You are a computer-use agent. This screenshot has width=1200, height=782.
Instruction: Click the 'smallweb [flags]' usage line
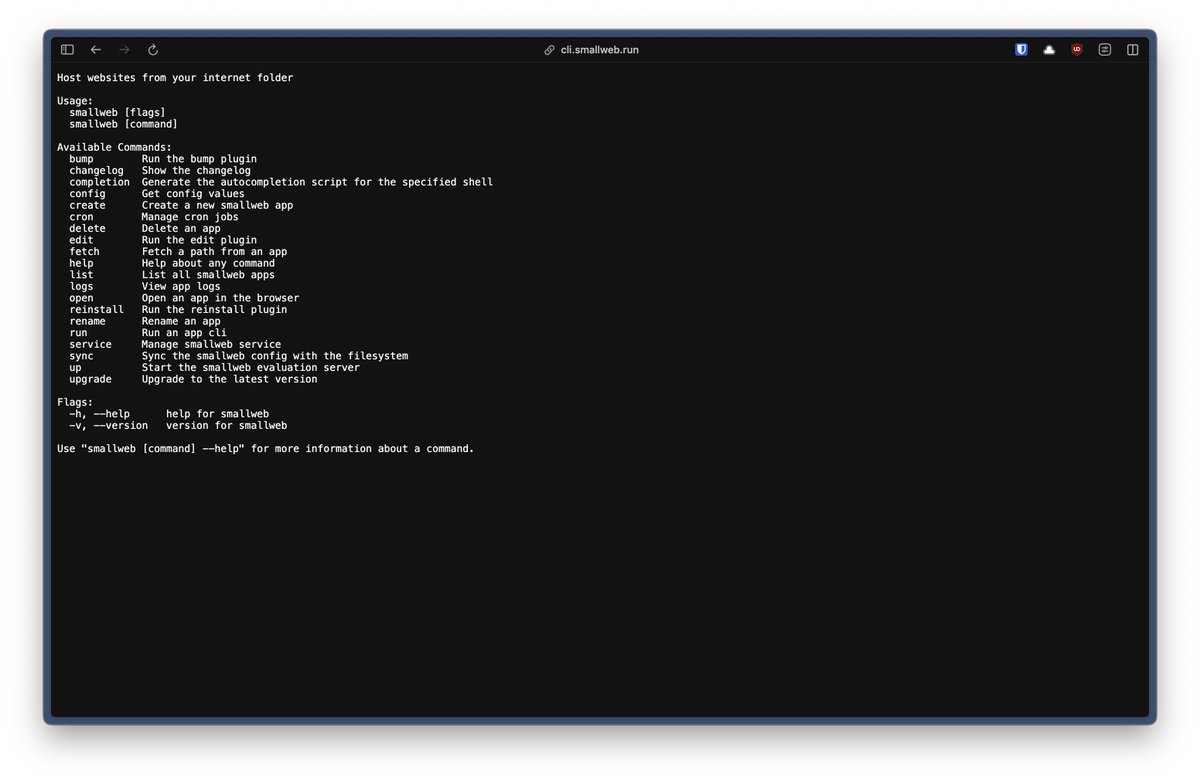(x=117, y=113)
